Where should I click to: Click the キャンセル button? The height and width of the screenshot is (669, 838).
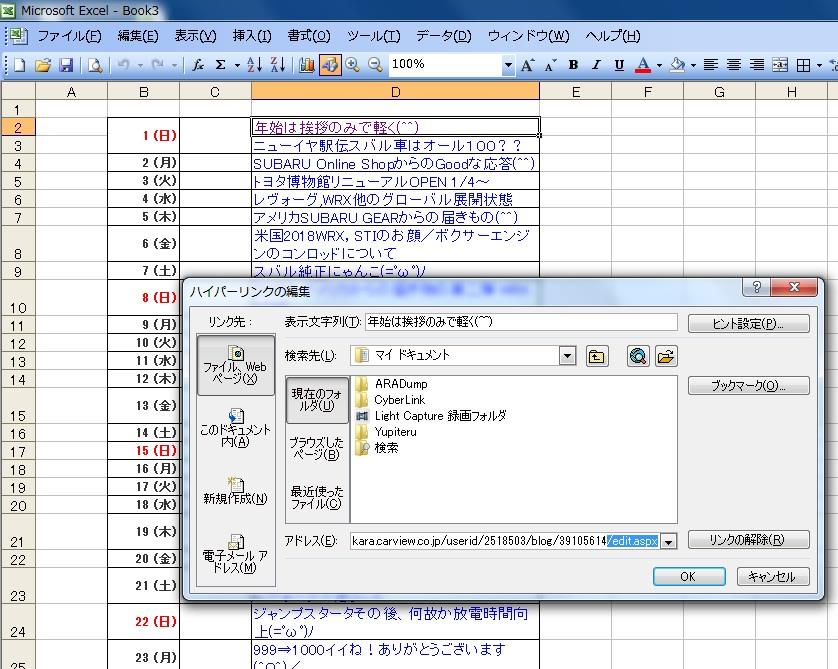773,577
